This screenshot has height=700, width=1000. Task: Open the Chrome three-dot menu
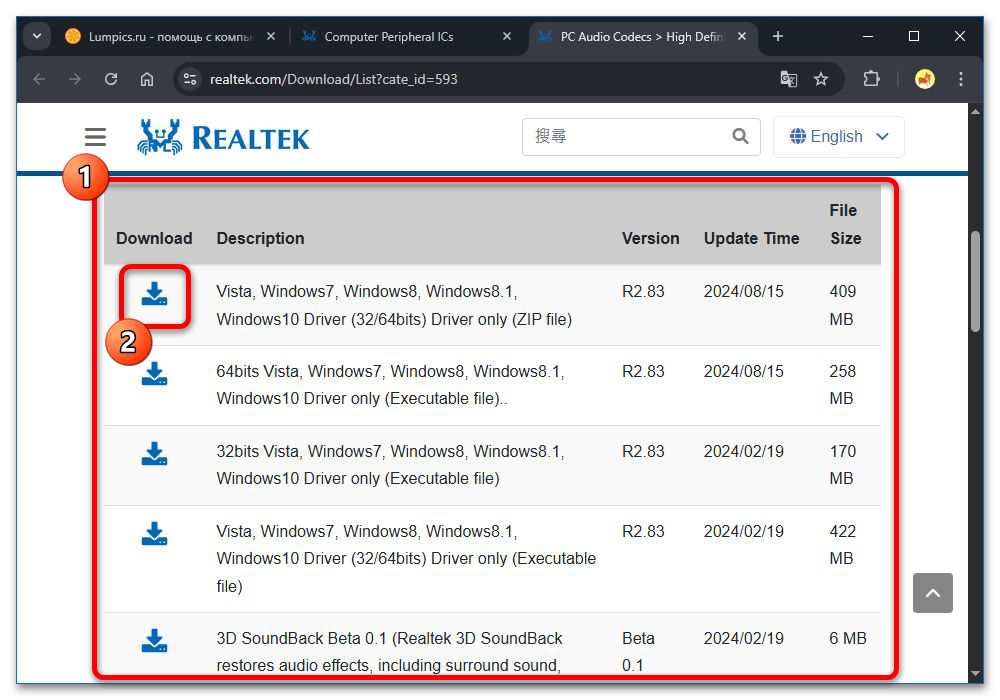point(960,79)
